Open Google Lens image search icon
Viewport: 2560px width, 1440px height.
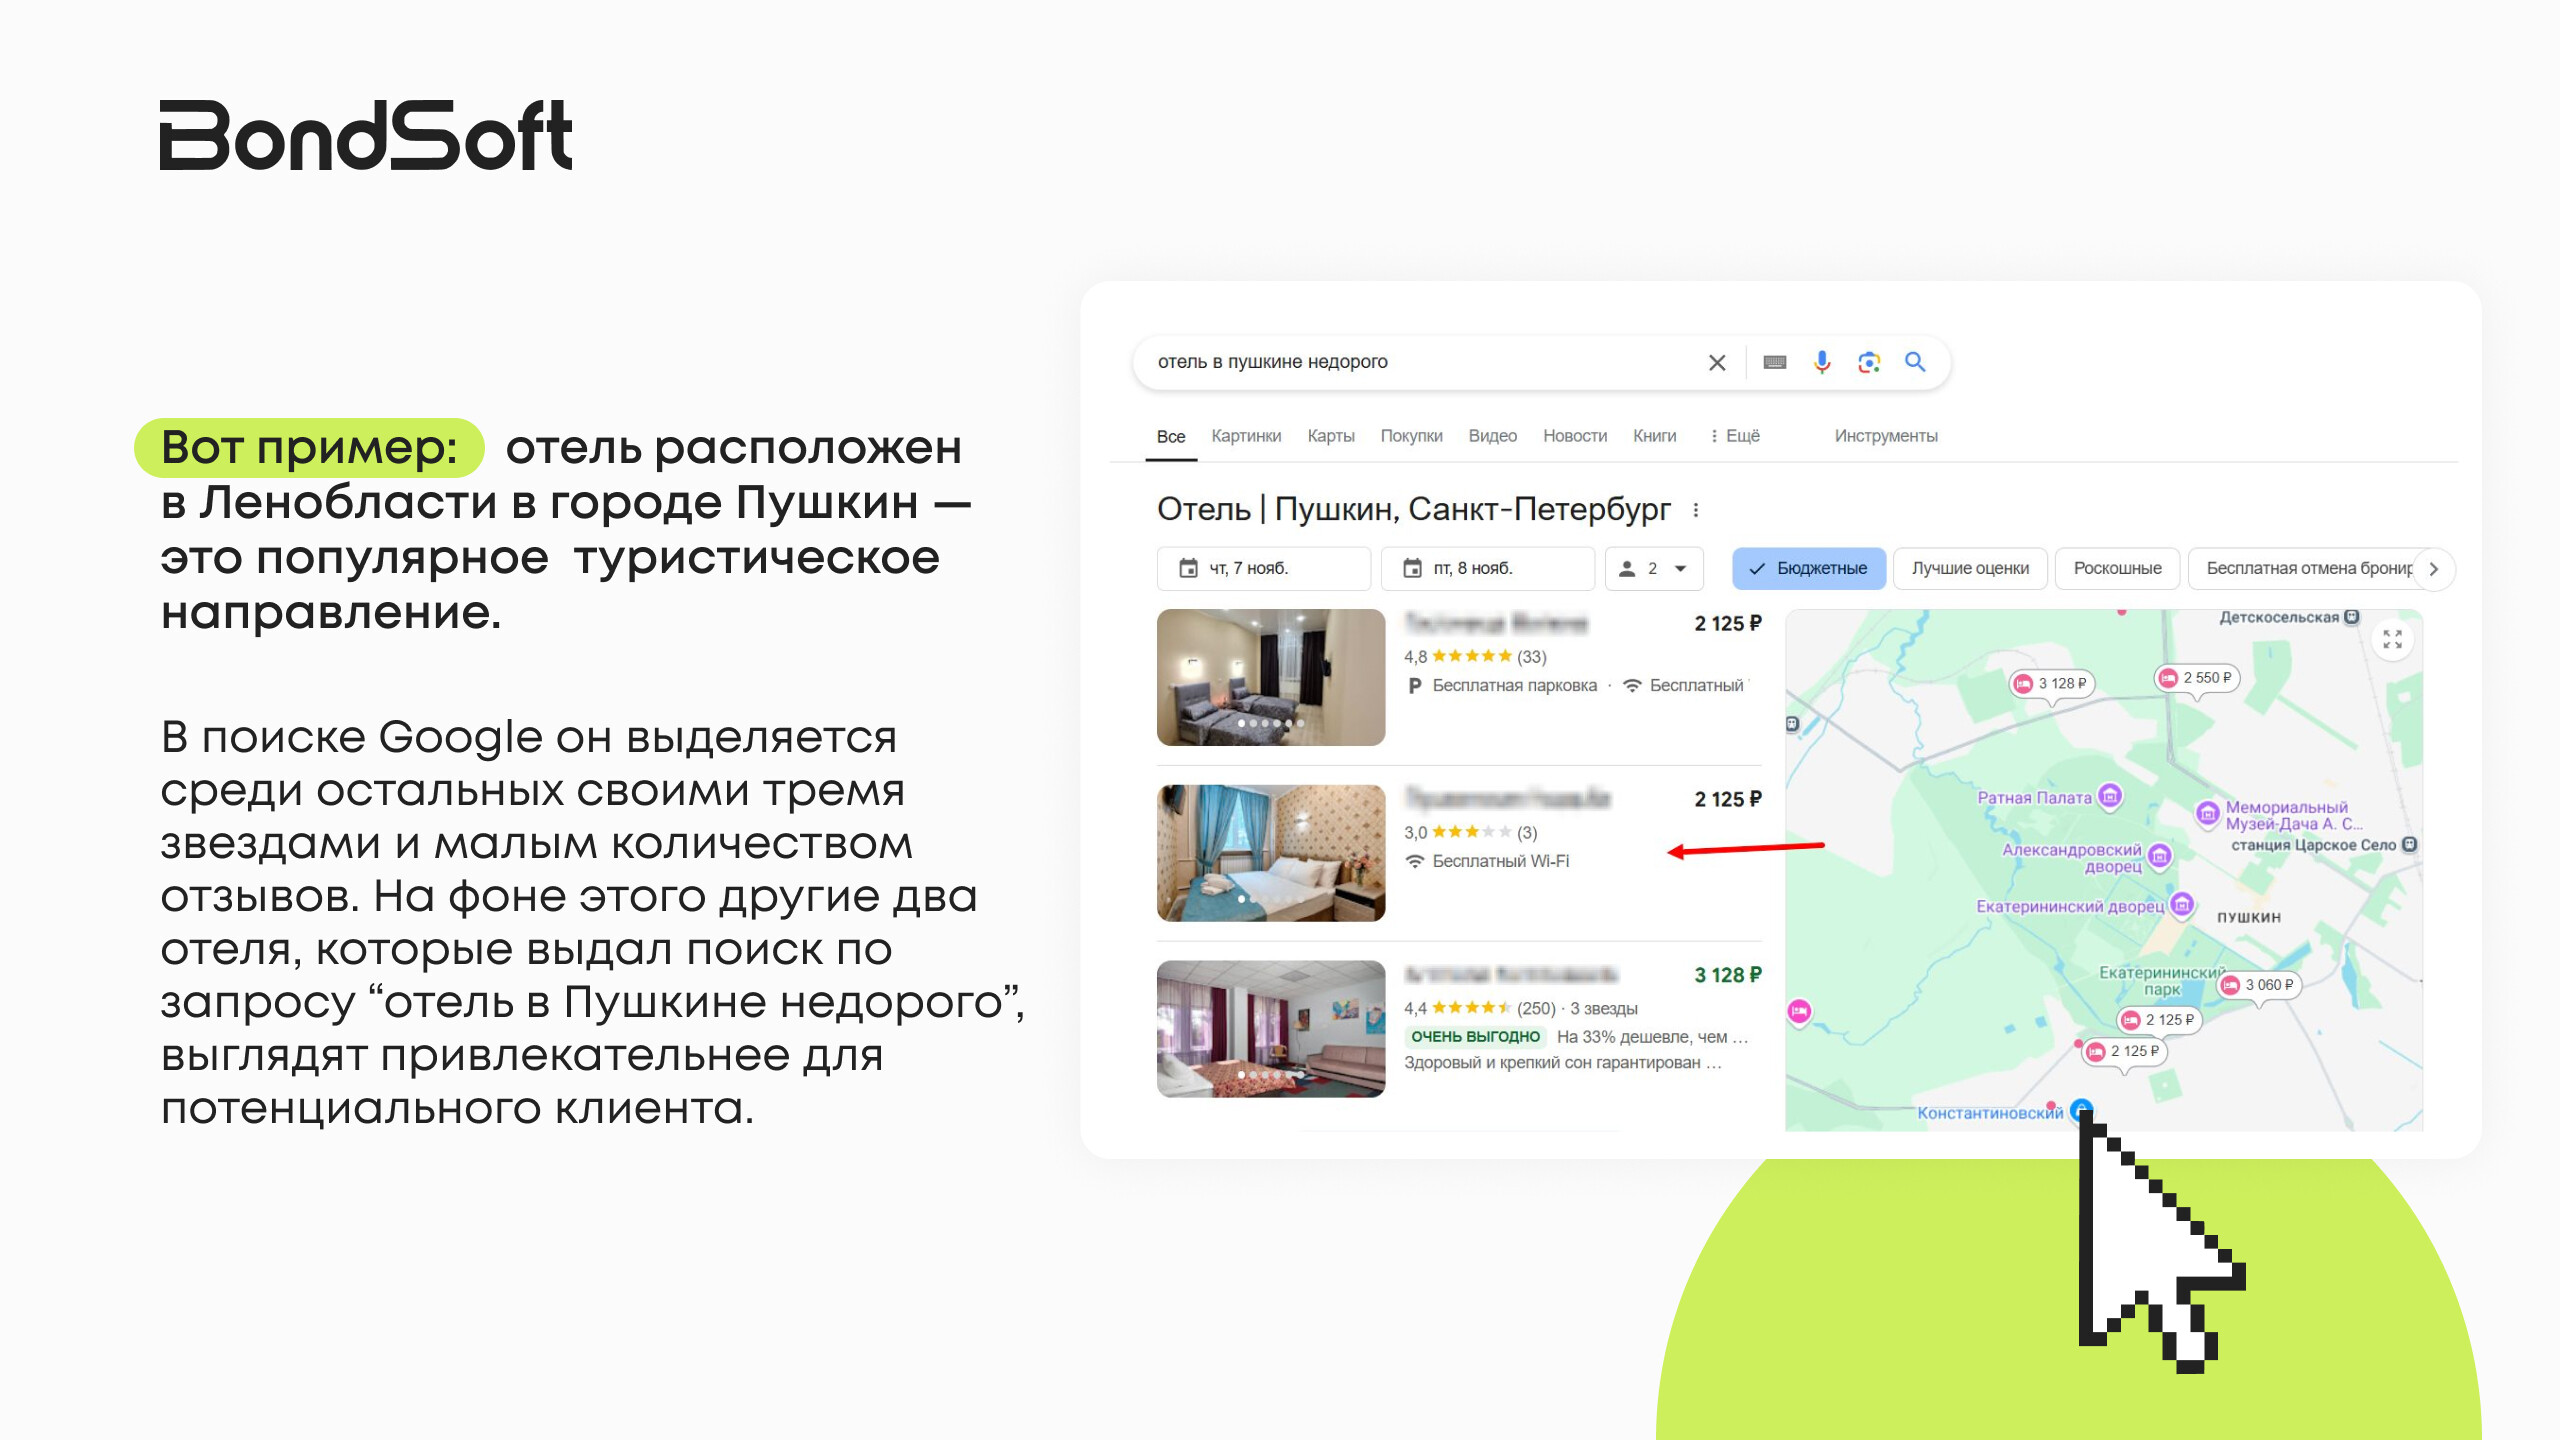[x=1868, y=362]
